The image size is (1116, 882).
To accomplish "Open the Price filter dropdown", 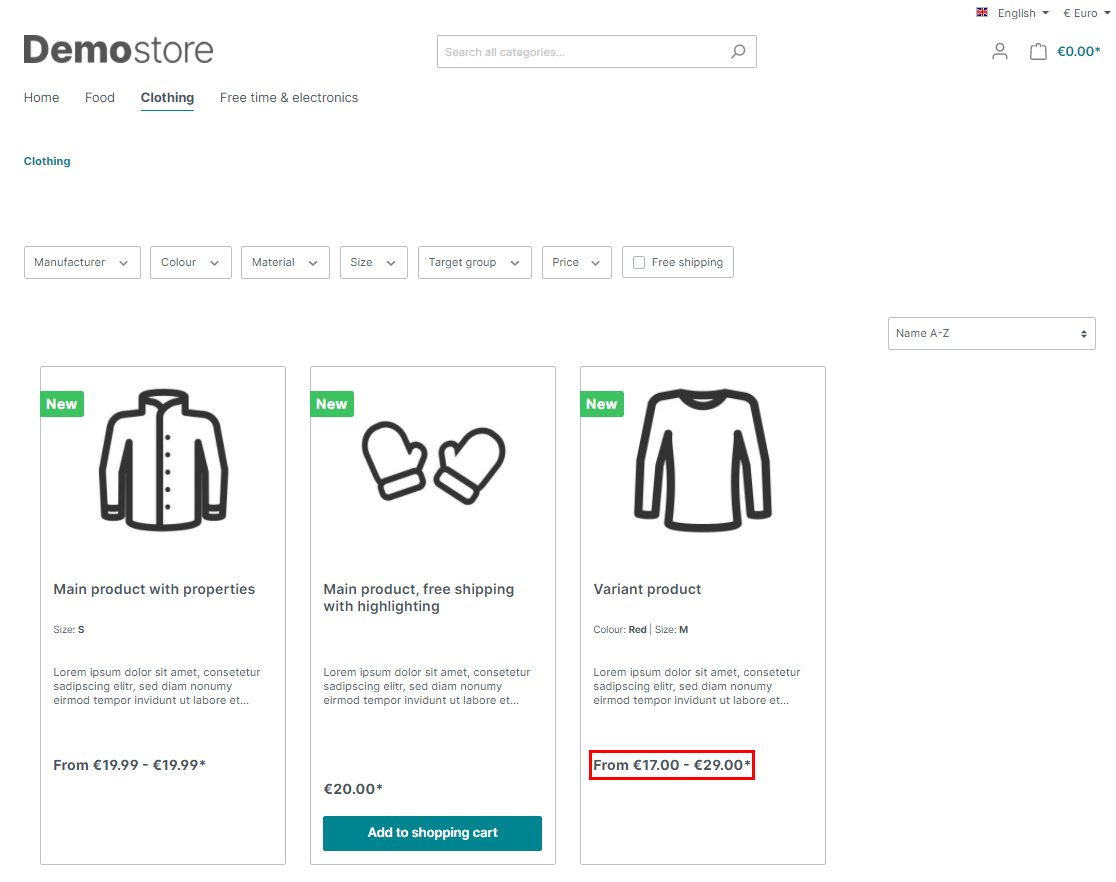I will click(x=577, y=262).
